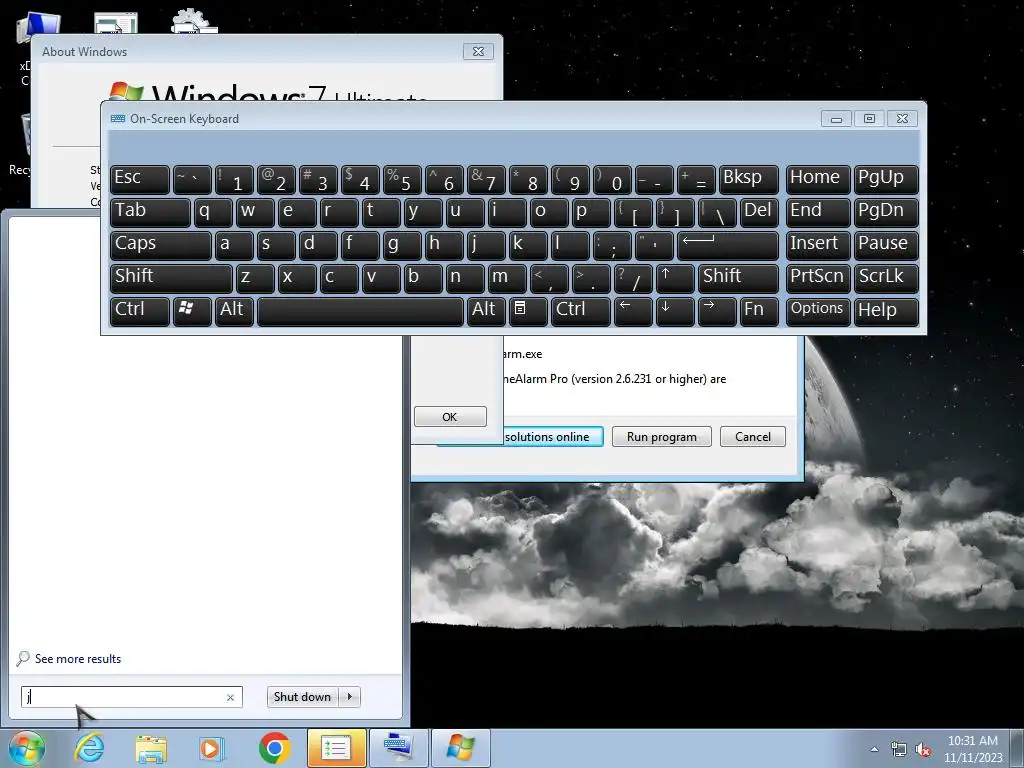Click the Enter key arrow icon
1024x768 pixels.
(x=728, y=246)
